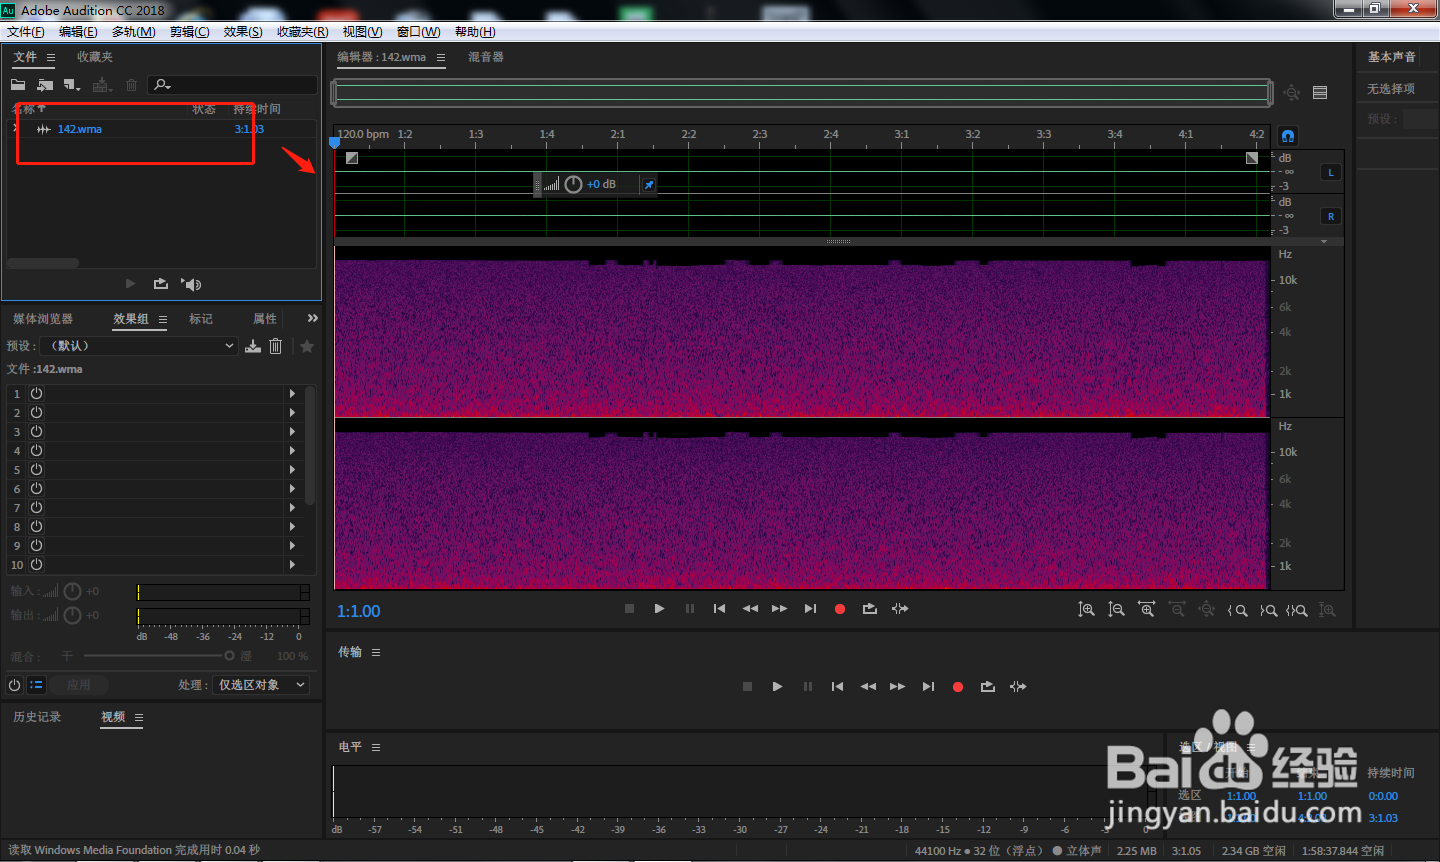Adjust the HUD +0 dB volume knob
The width and height of the screenshot is (1440, 862).
(x=573, y=184)
